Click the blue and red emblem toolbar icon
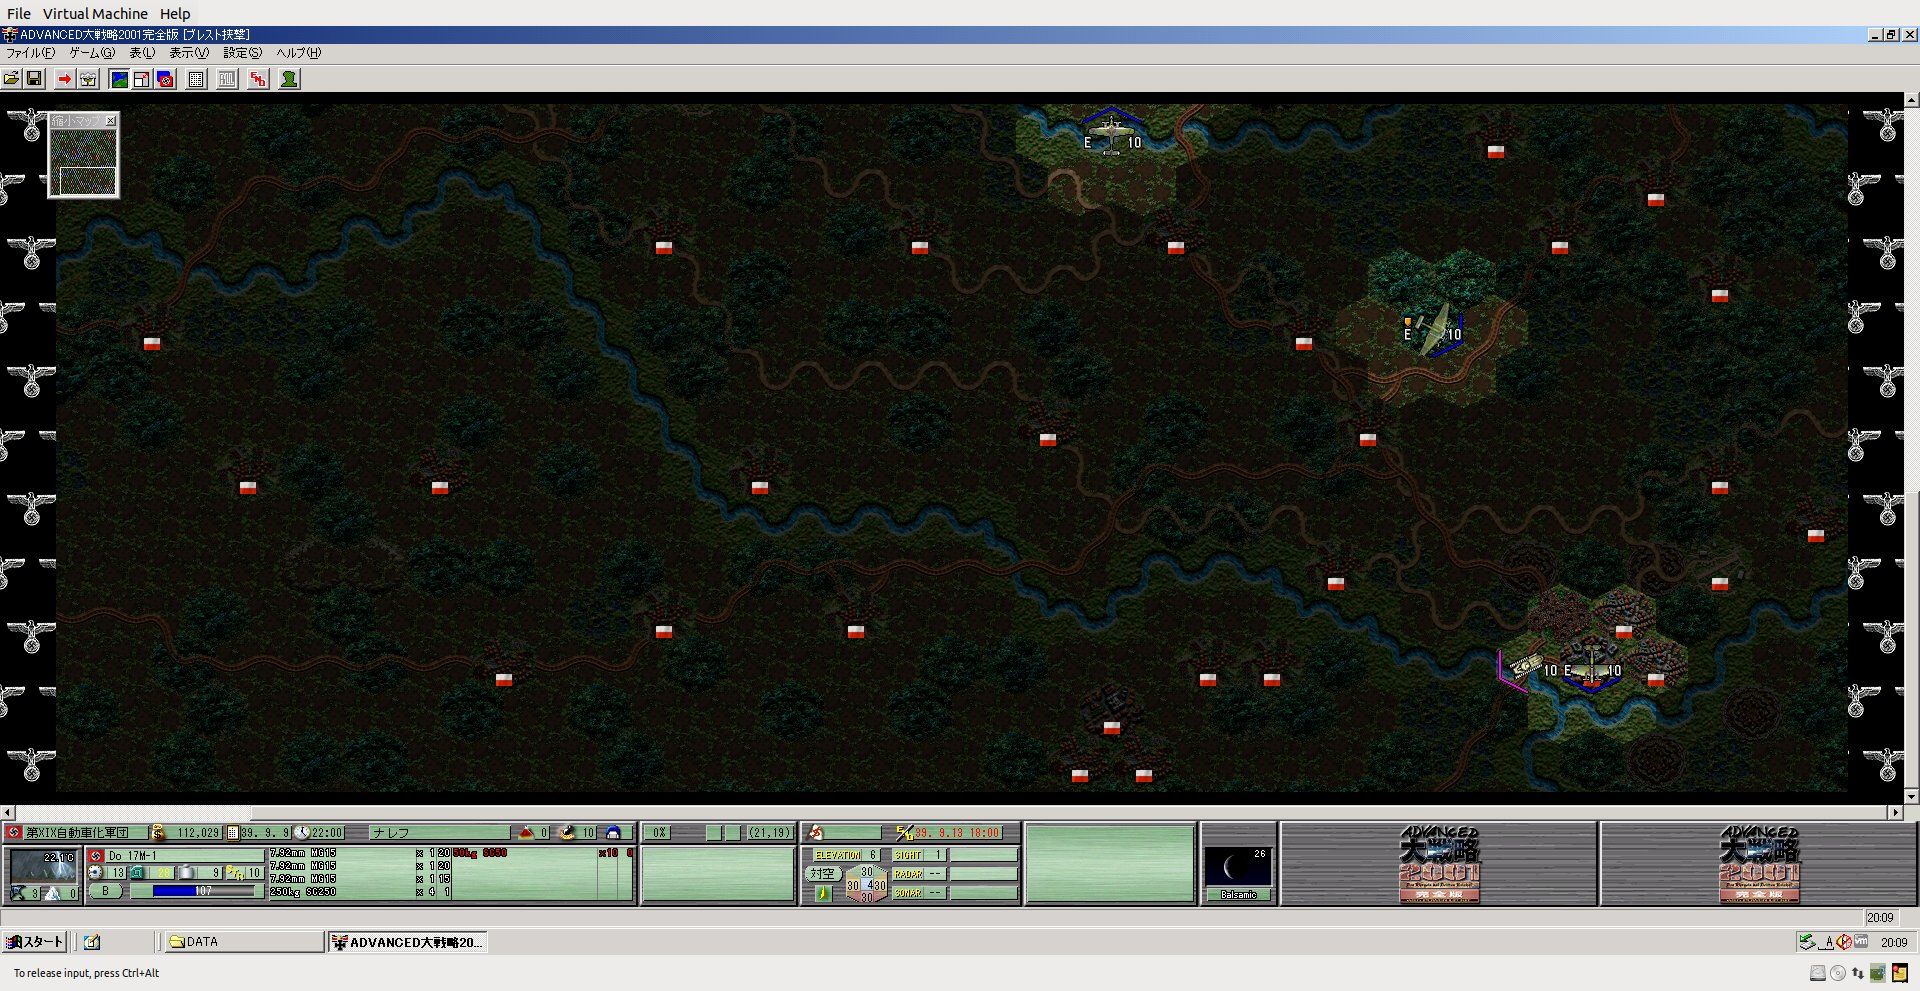This screenshot has width=1920, height=991. [165, 79]
